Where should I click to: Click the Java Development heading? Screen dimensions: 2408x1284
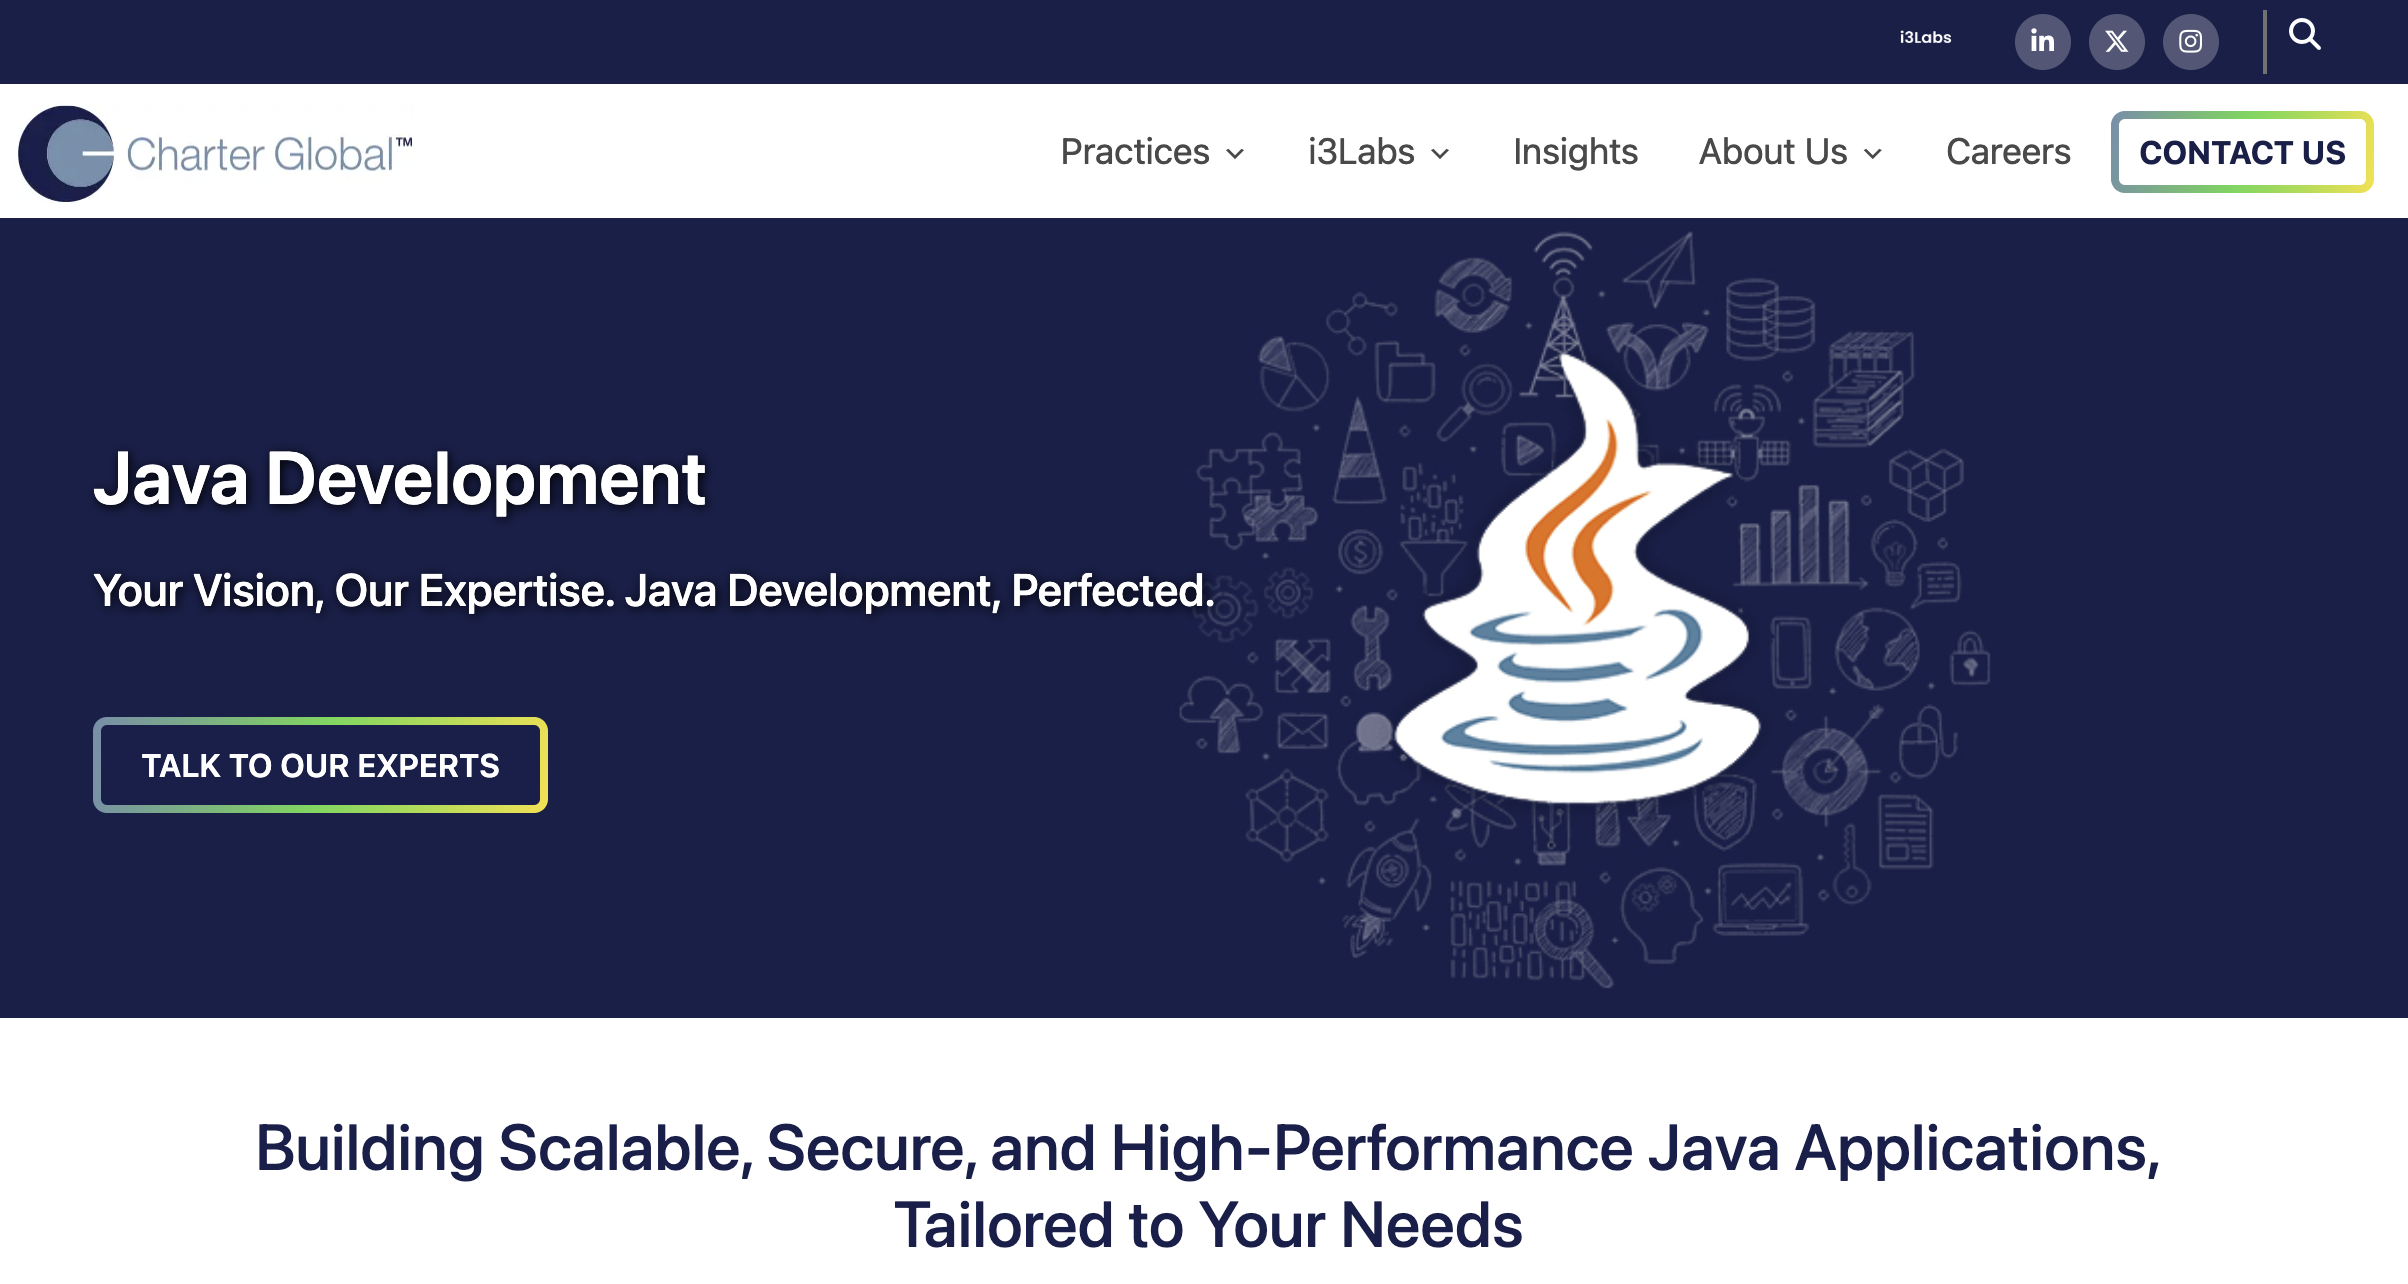click(400, 479)
